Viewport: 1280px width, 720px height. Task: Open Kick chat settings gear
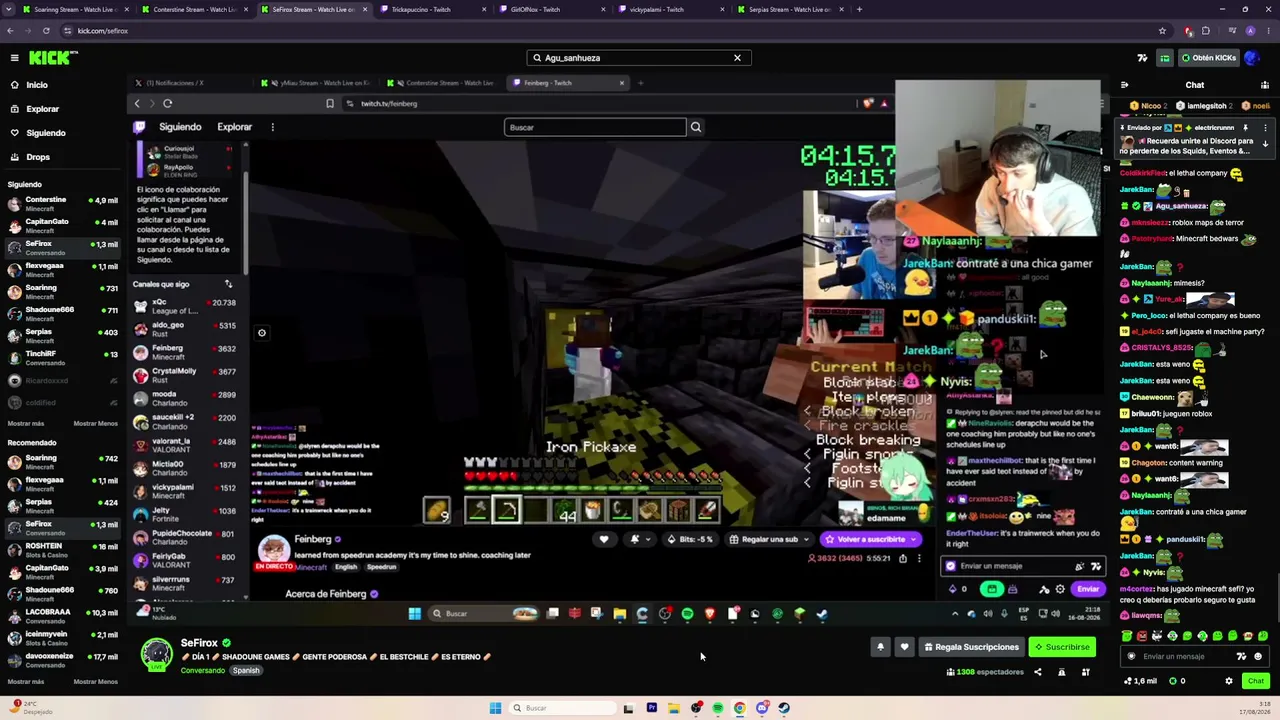[x=1229, y=681]
